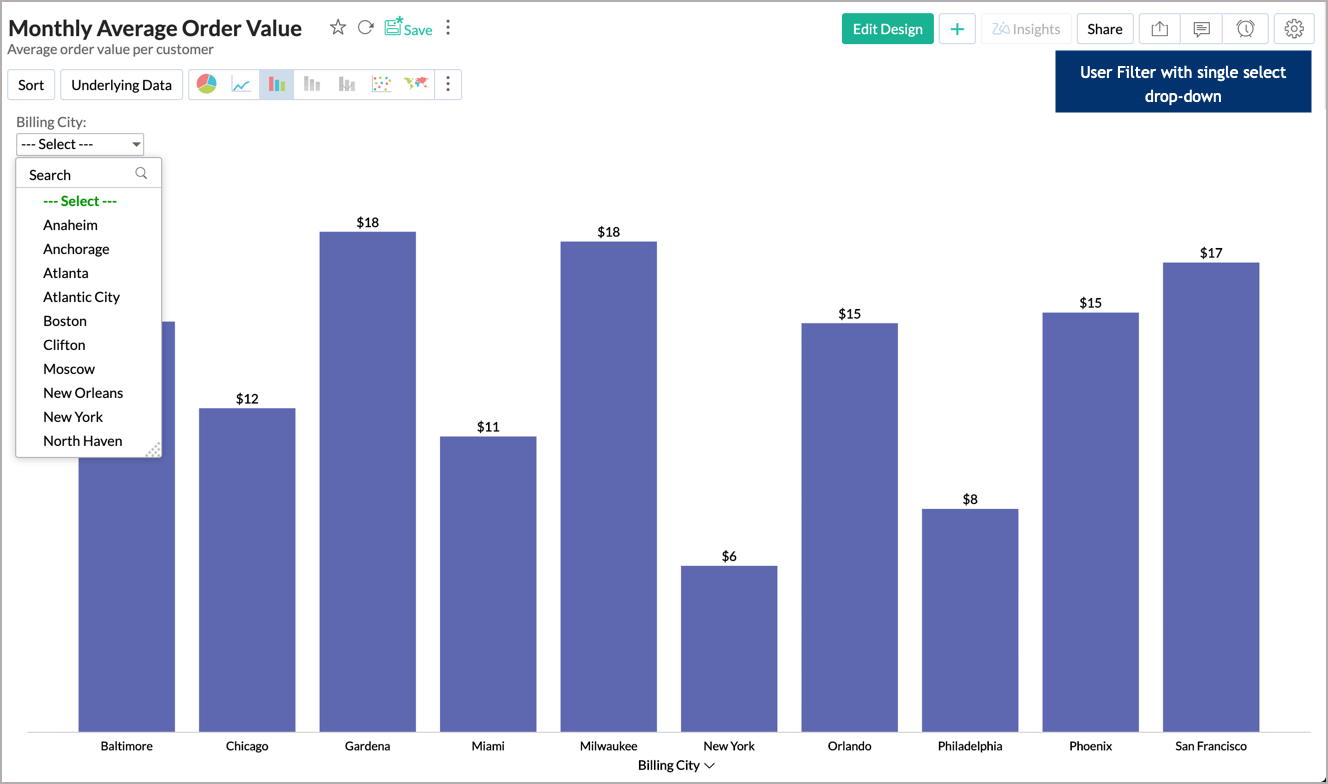Select the scatter plot chart icon
This screenshot has height=784, width=1328.
(381, 85)
